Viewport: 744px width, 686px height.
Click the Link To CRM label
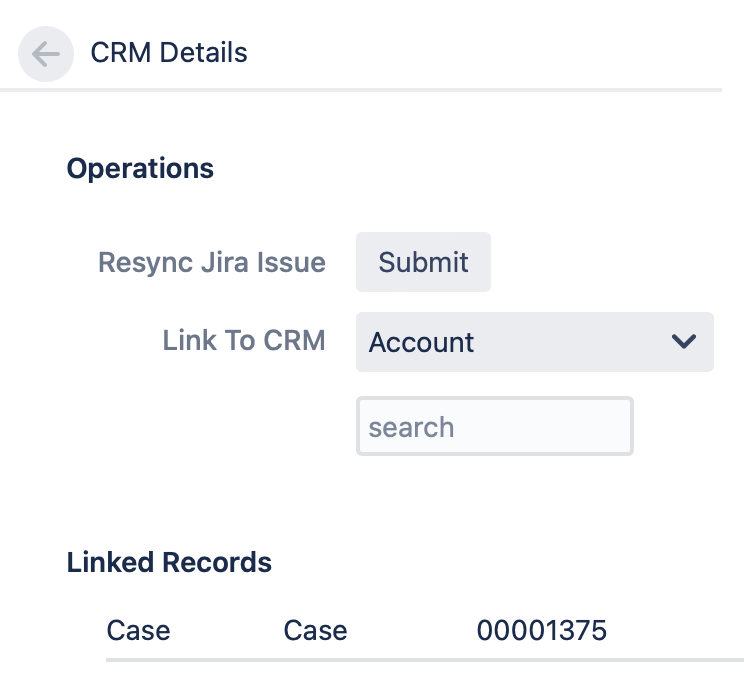point(243,340)
